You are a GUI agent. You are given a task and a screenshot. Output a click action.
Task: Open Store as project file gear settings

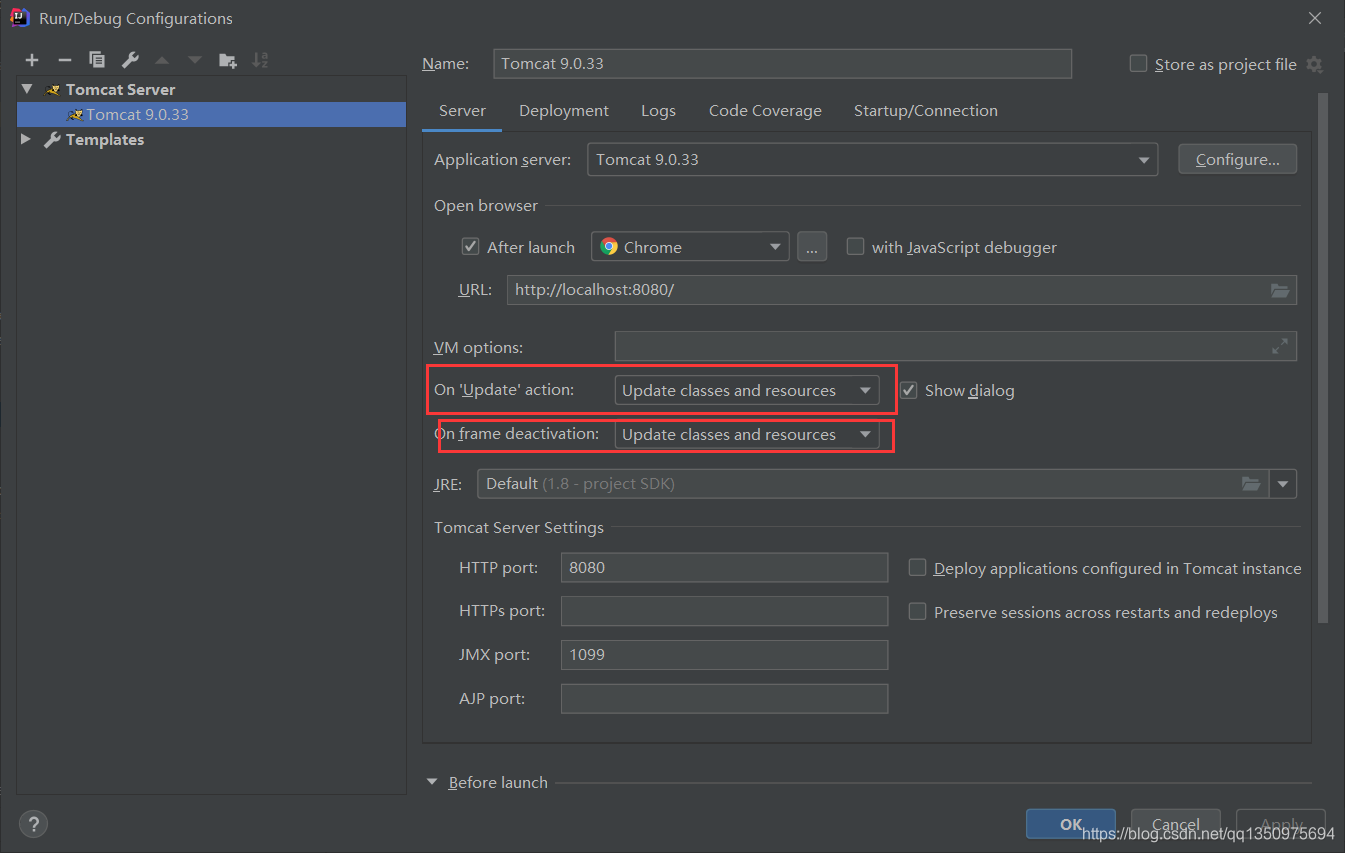pos(1314,64)
